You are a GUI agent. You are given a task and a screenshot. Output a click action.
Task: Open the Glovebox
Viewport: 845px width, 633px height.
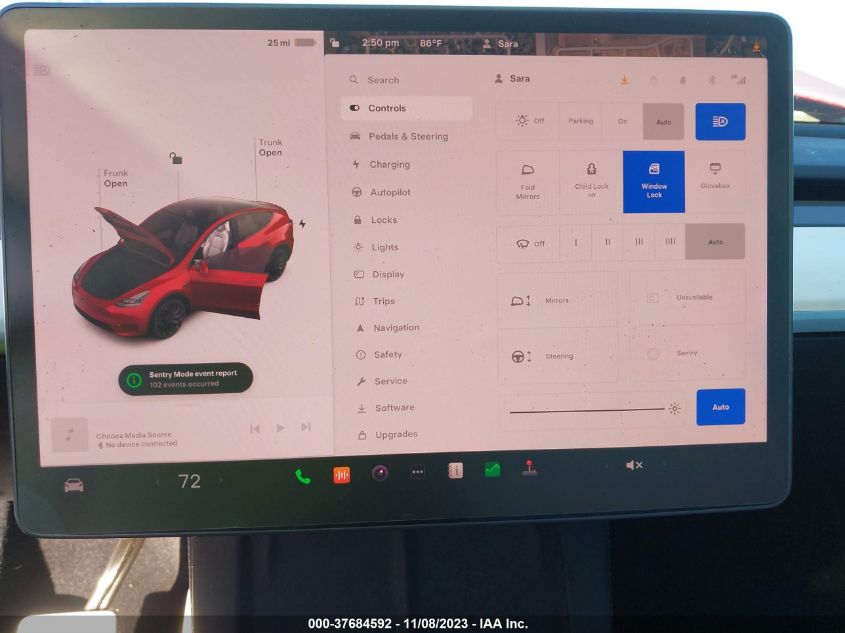pyautogui.click(x=715, y=176)
